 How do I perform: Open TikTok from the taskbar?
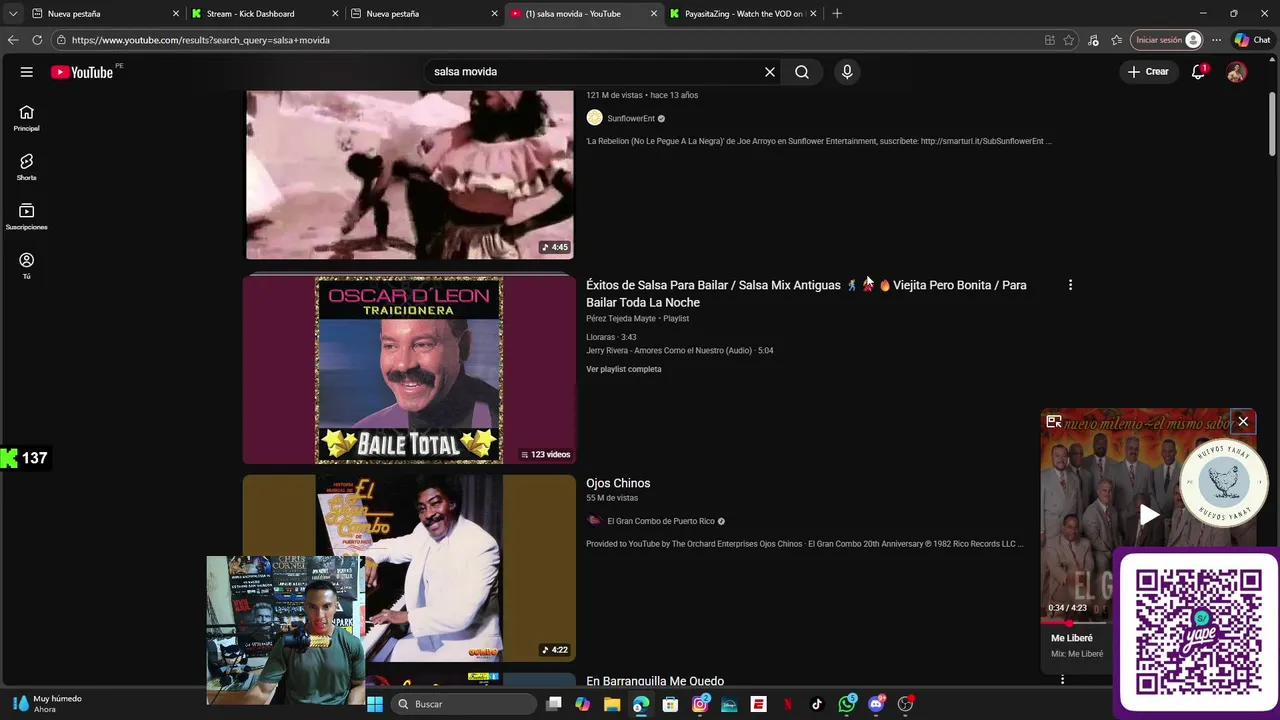click(817, 704)
